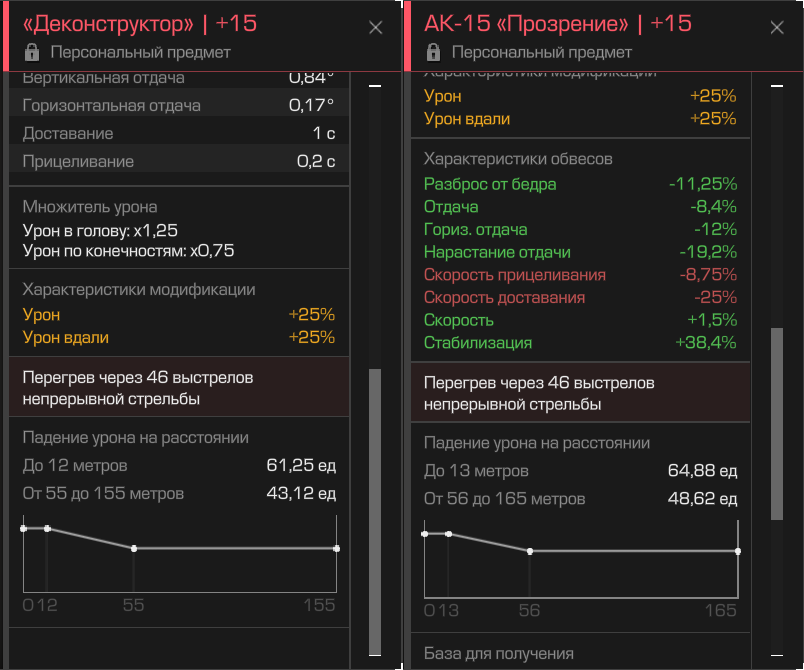Screen dimensions: 804x670
Task: Click the 55-meter point on the Деконструктор damage graph
Action: coord(134,548)
